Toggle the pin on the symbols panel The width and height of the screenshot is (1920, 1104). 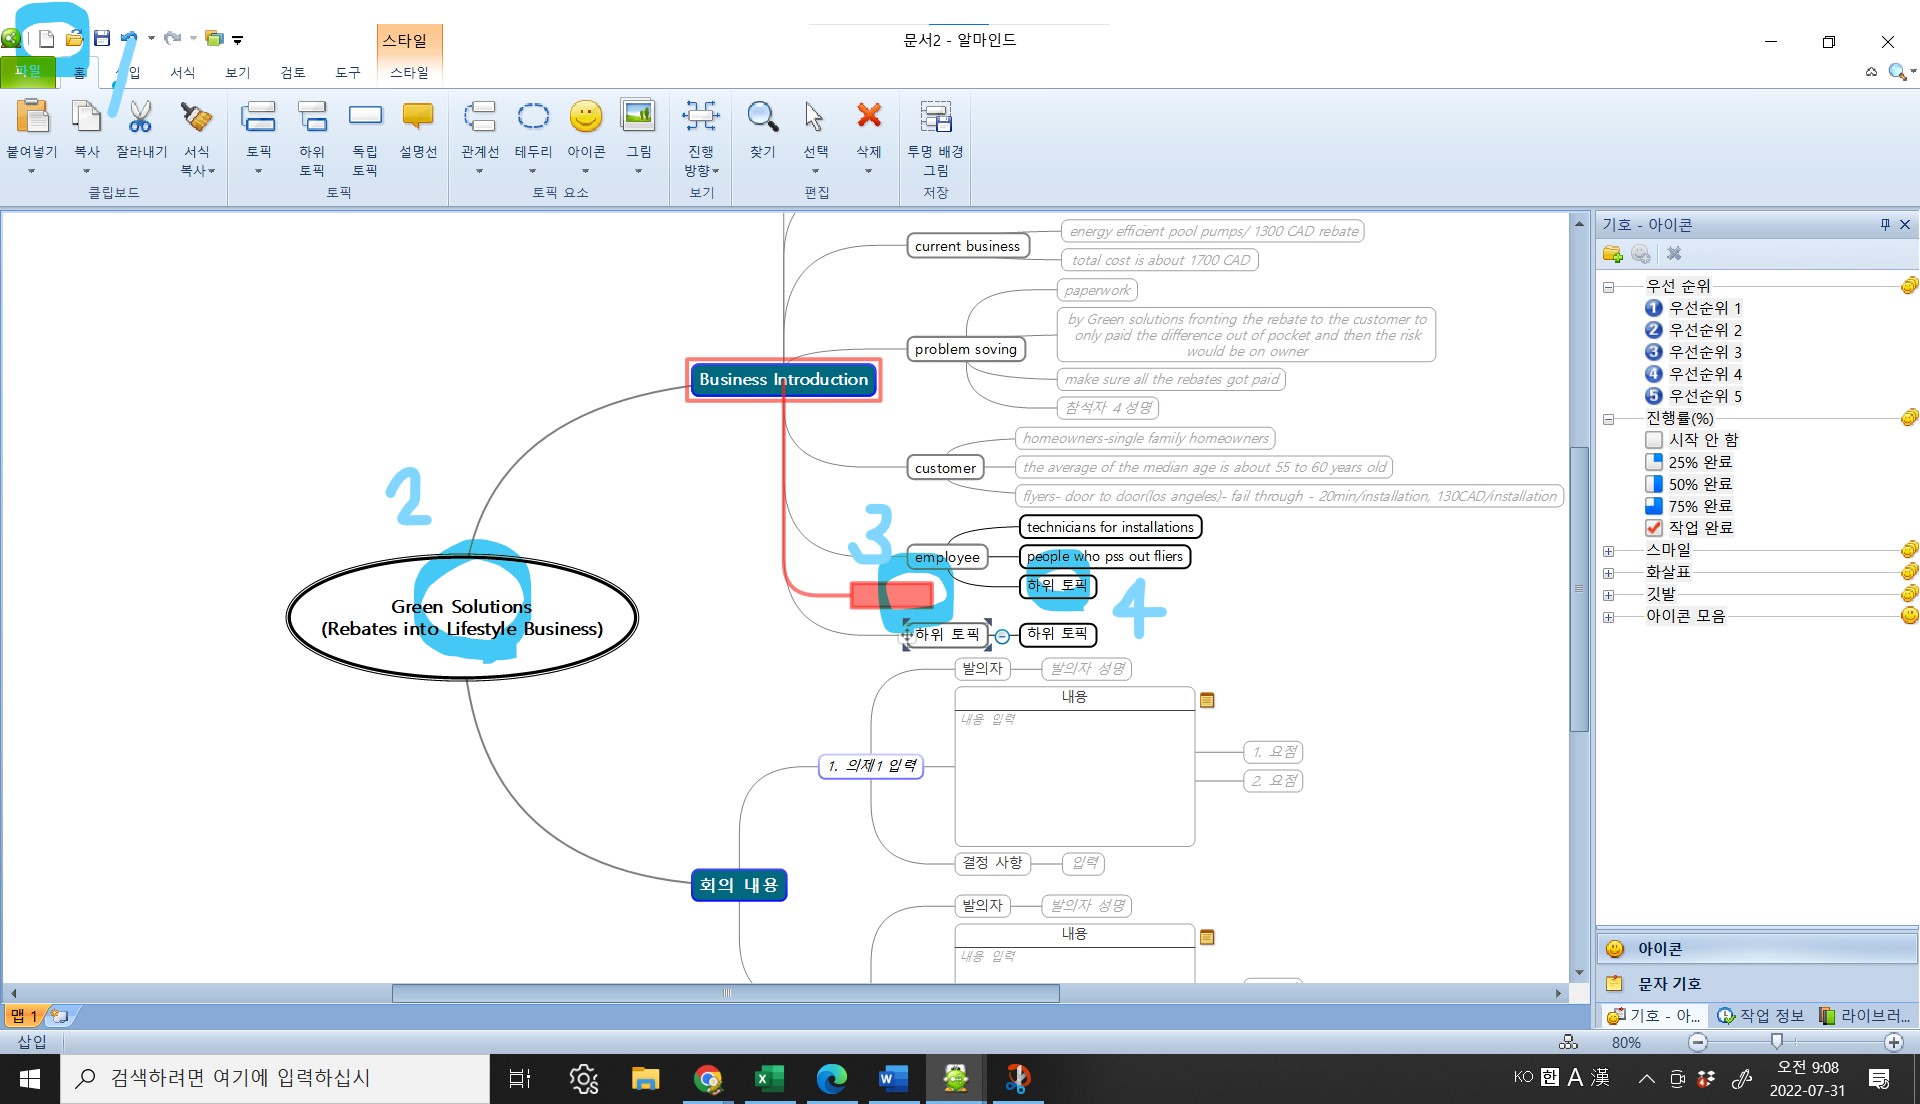tap(1885, 225)
